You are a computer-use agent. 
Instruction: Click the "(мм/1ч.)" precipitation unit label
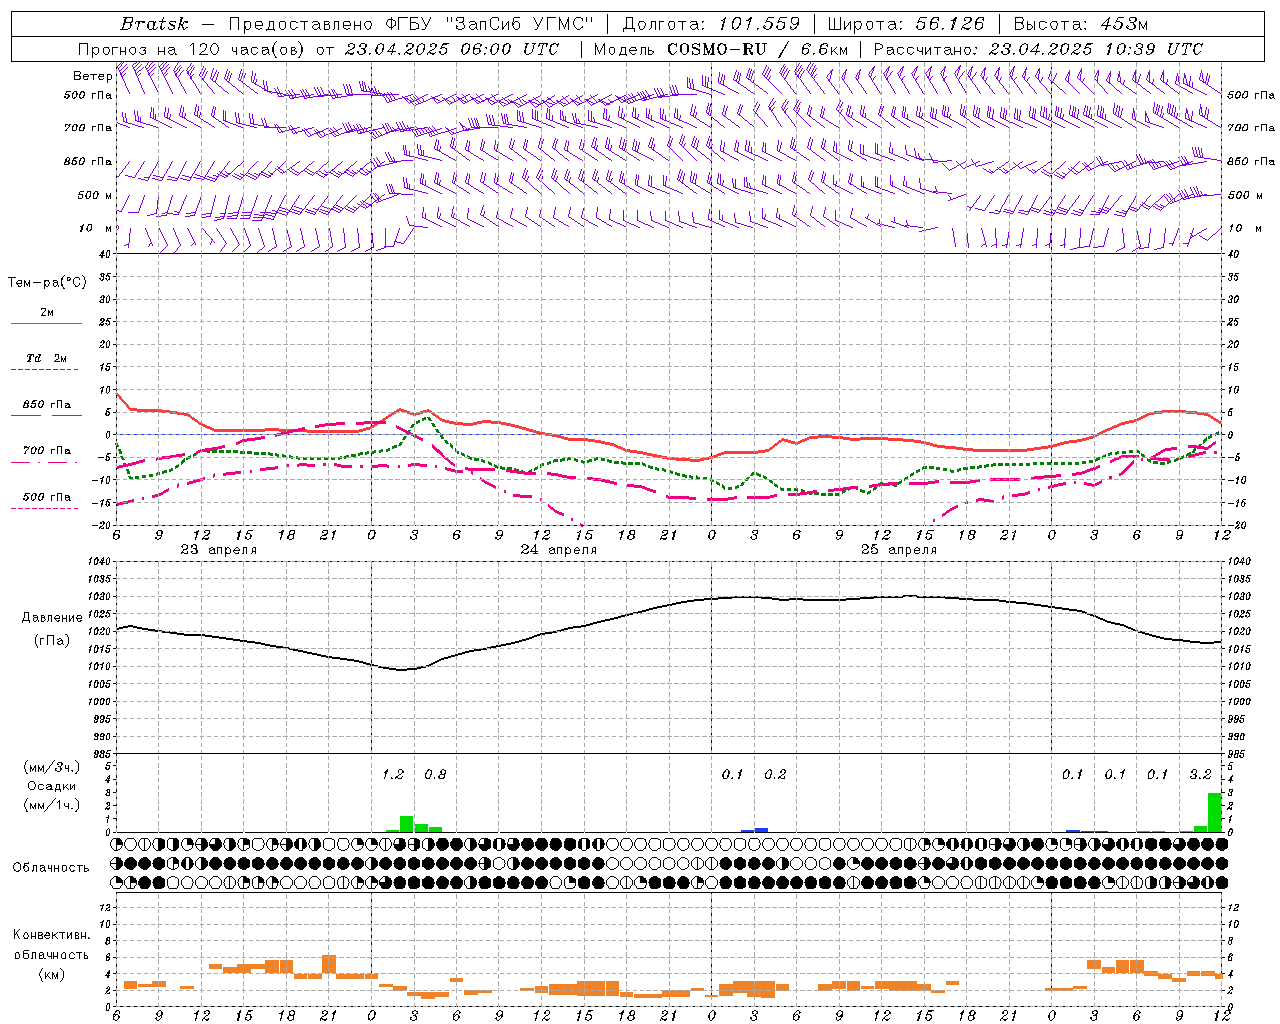(51, 805)
